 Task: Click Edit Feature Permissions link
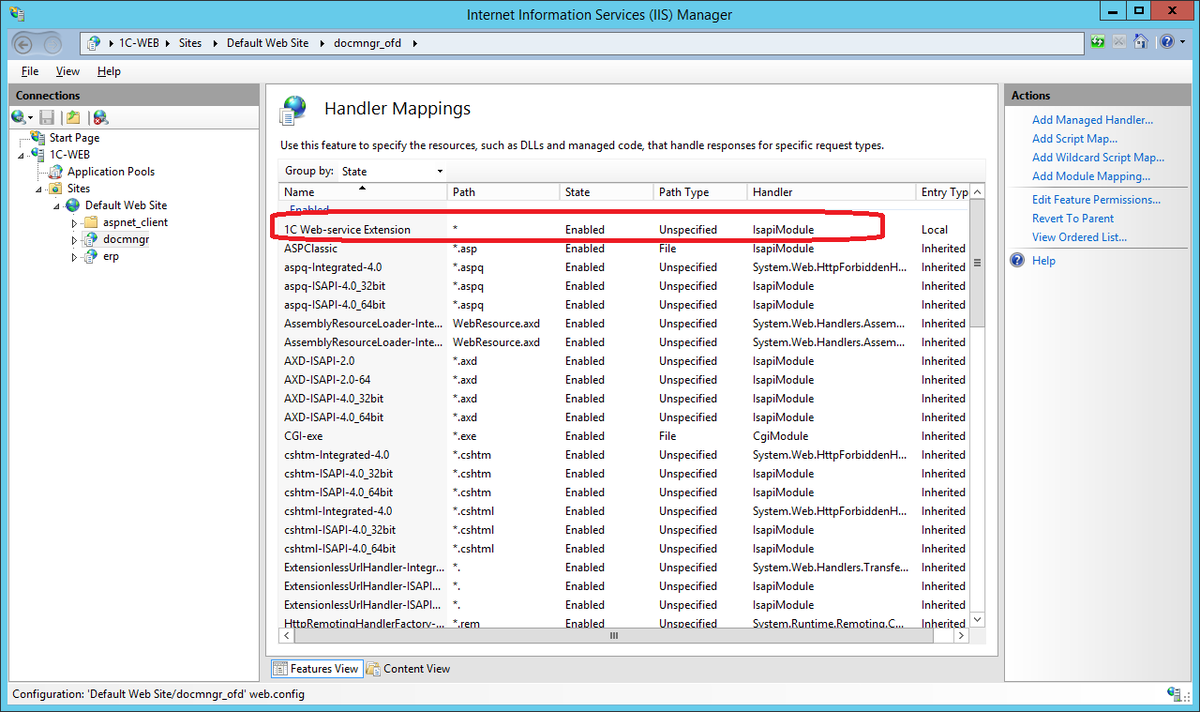point(1096,199)
